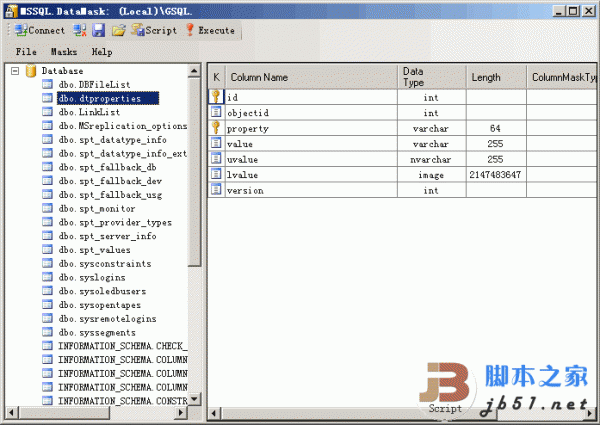Select table dbo.spt_datatype_info

[112, 140]
